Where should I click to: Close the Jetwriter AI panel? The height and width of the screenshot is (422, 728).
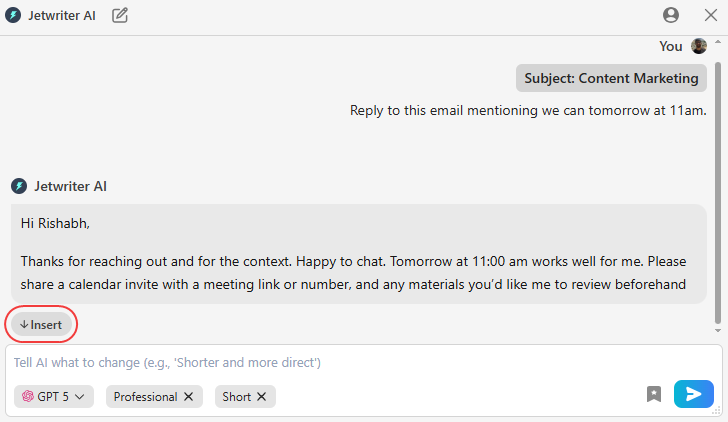pyautogui.click(x=711, y=15)
